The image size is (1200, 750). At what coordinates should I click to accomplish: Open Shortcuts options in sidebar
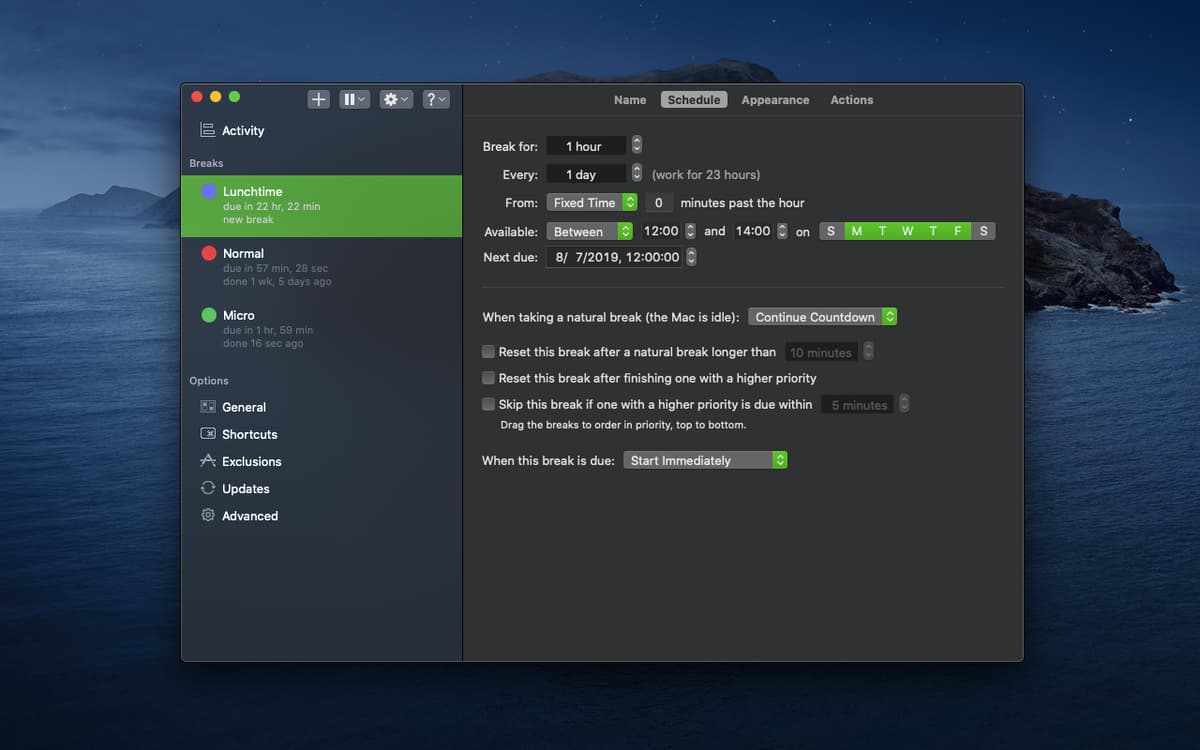(x=249, y=434)
